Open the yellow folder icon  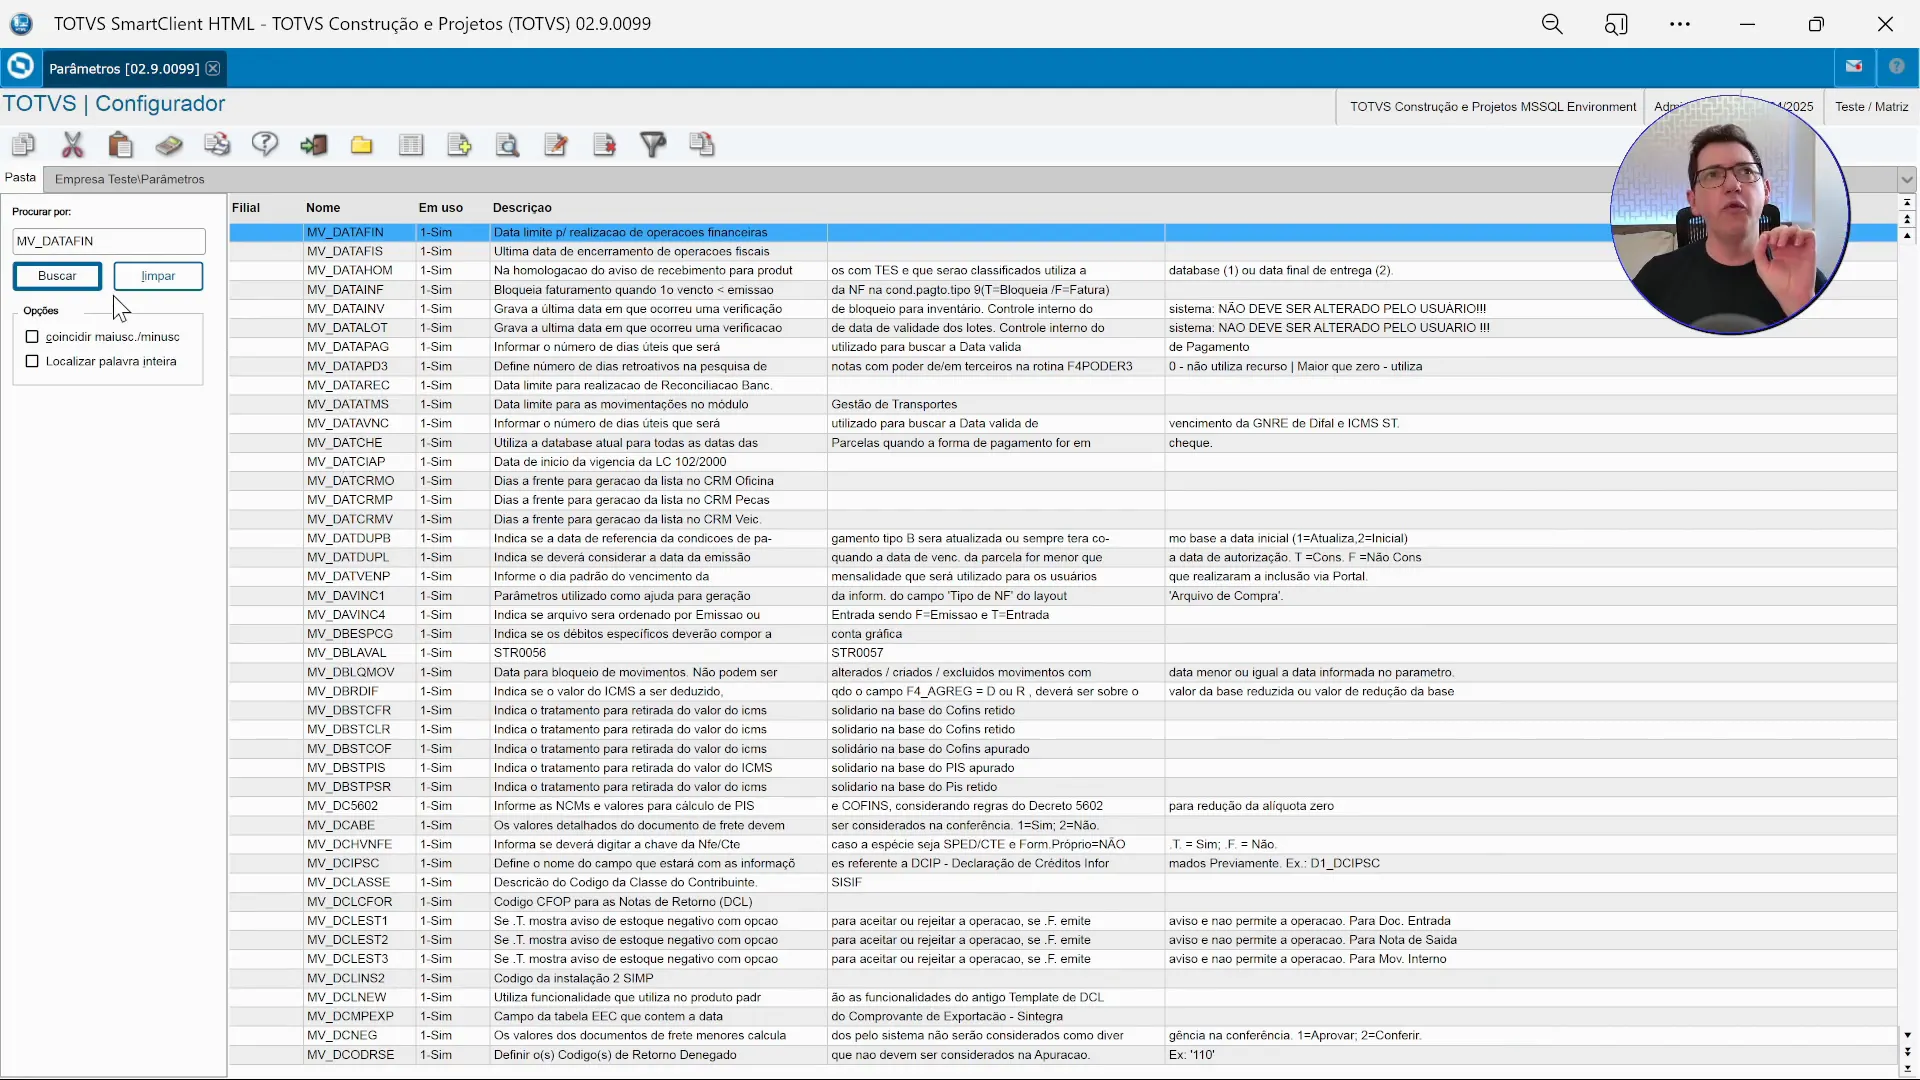click(362, 145)
